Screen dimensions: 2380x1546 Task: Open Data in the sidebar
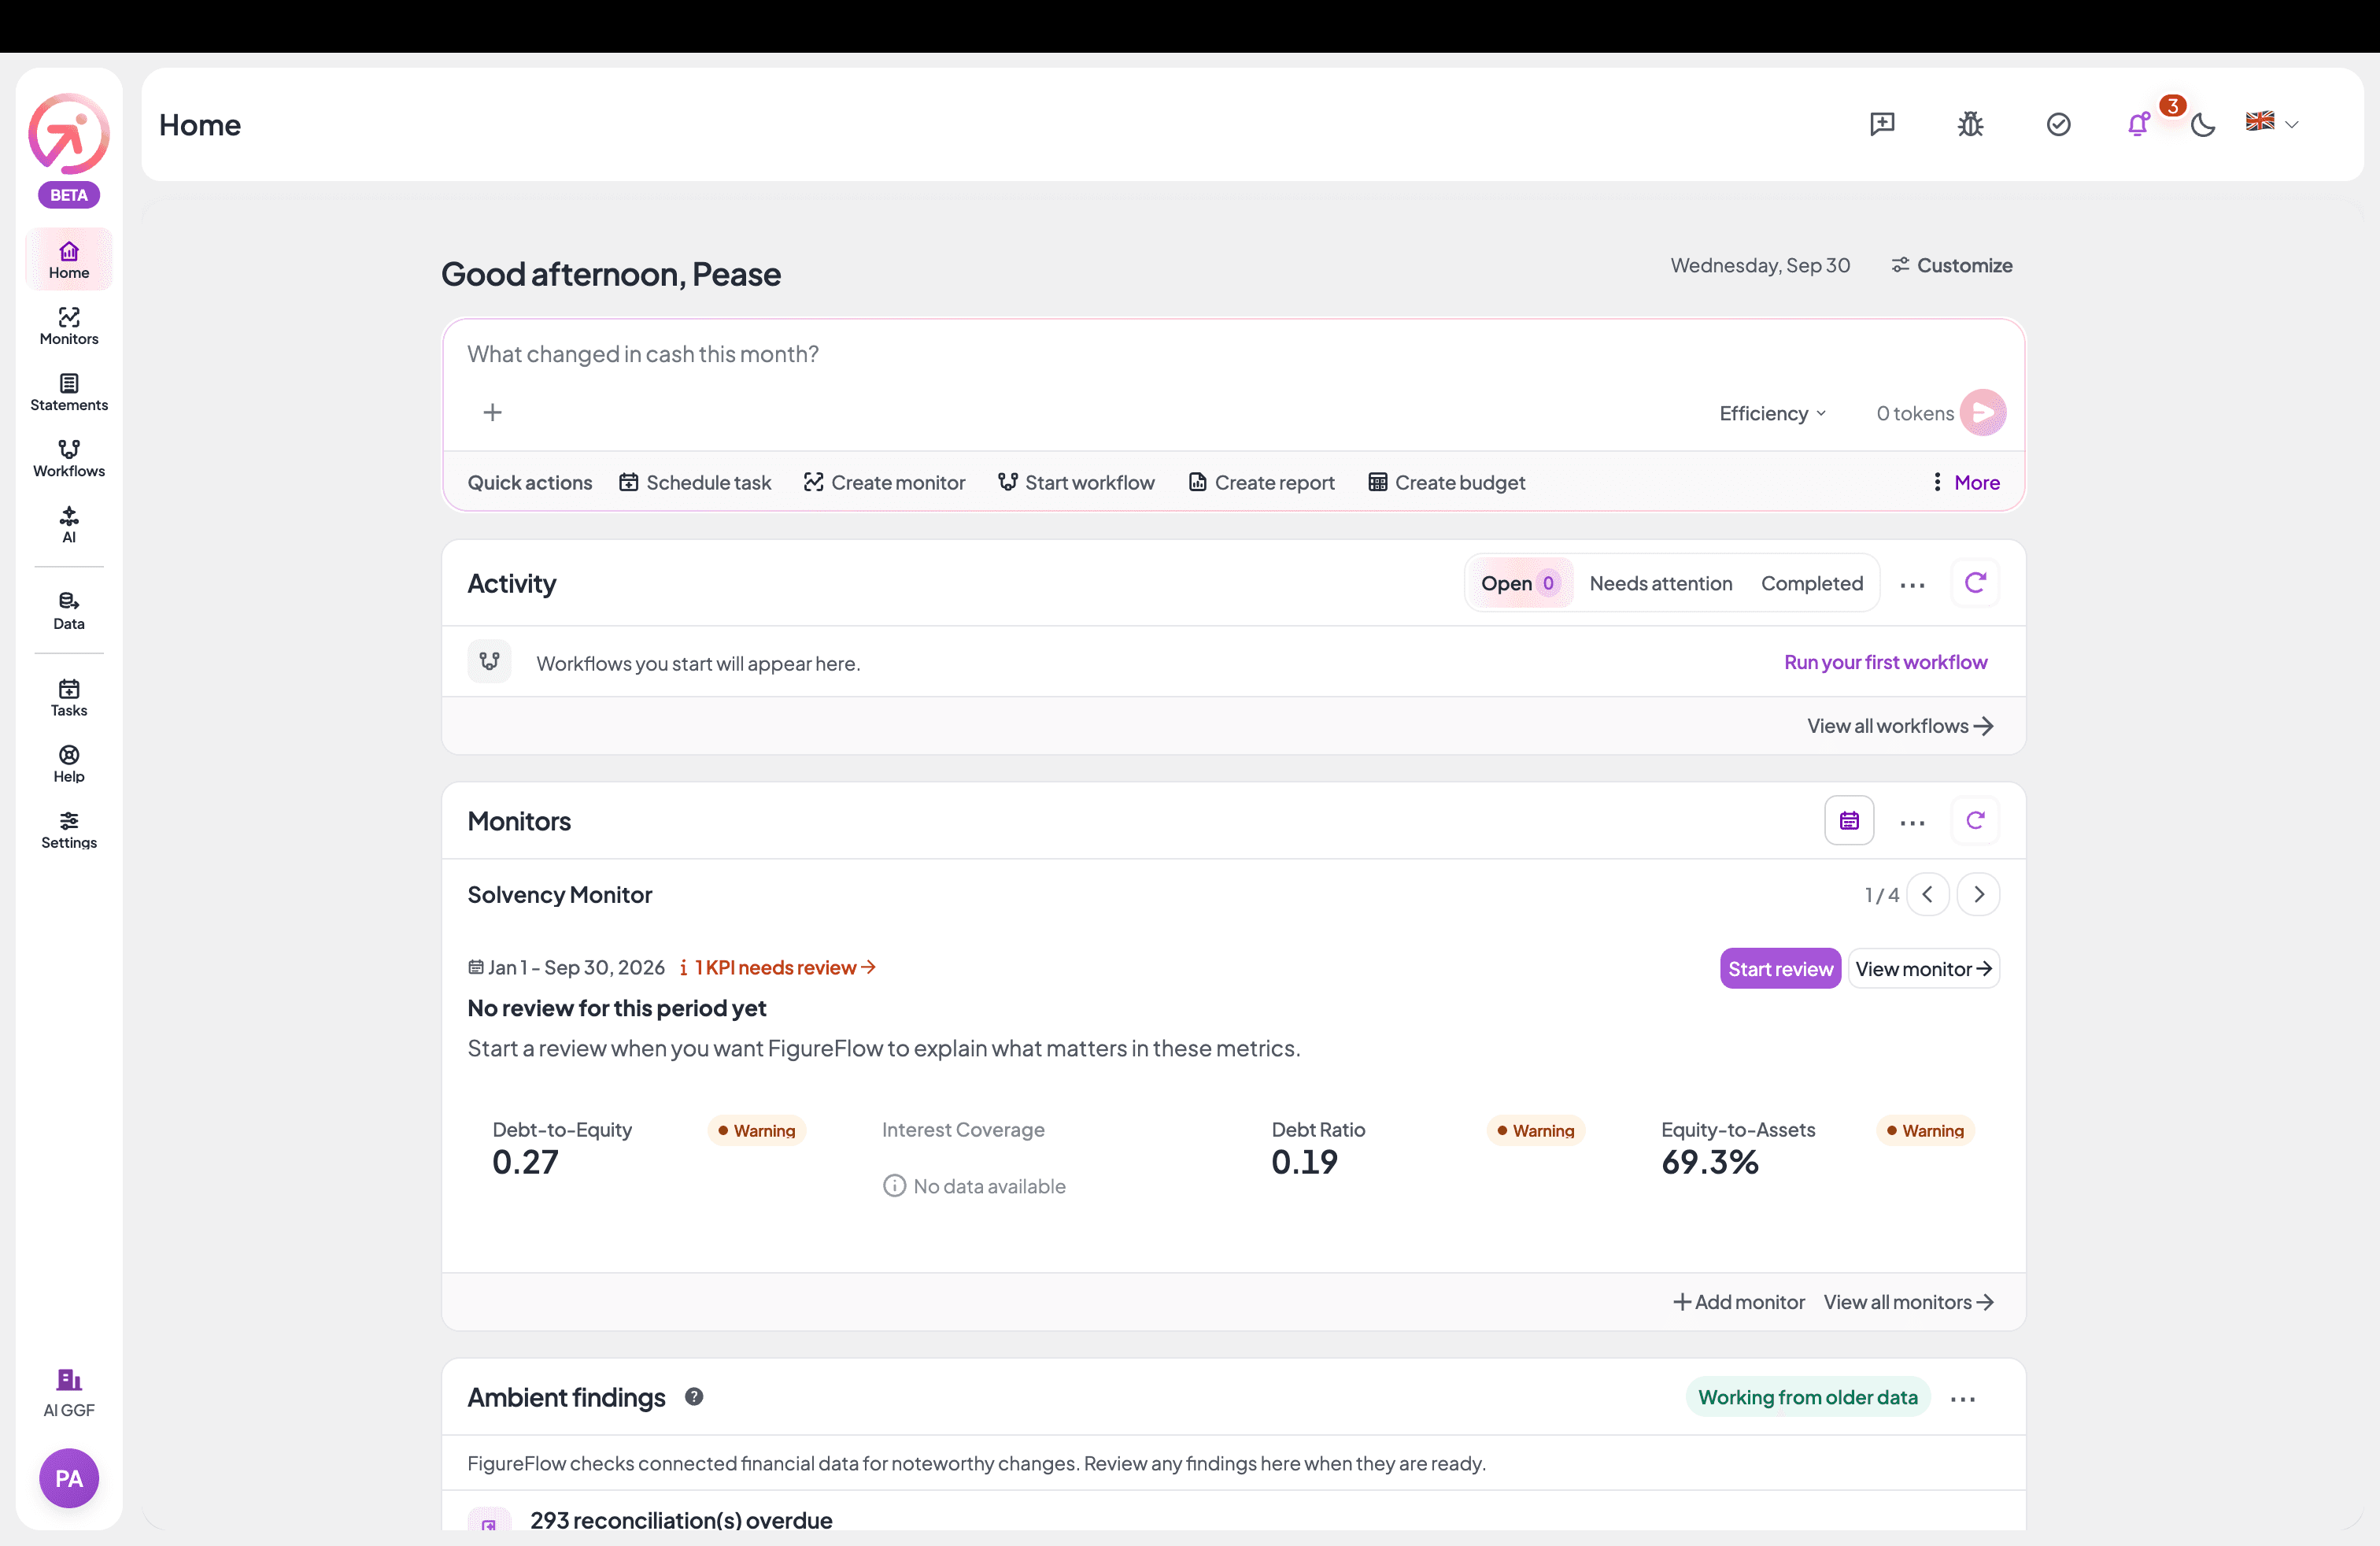(x=69, y=611)
